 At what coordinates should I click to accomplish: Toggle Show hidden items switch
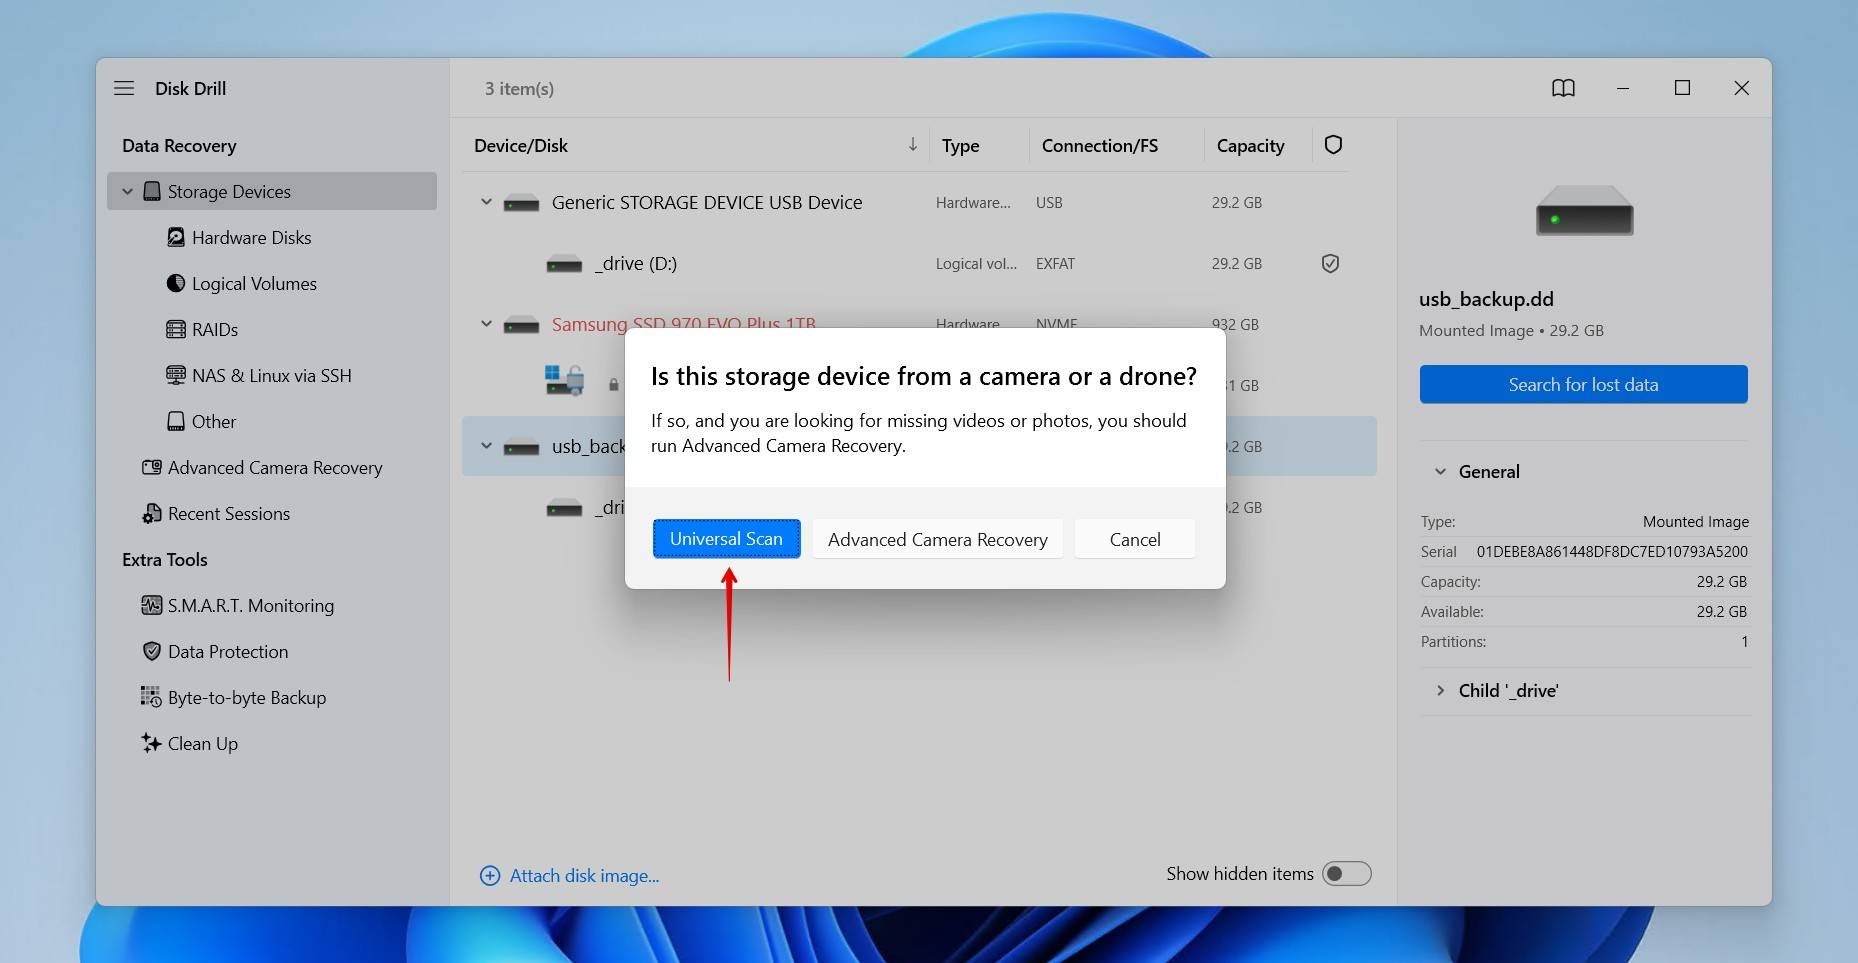click(1347, 873)
